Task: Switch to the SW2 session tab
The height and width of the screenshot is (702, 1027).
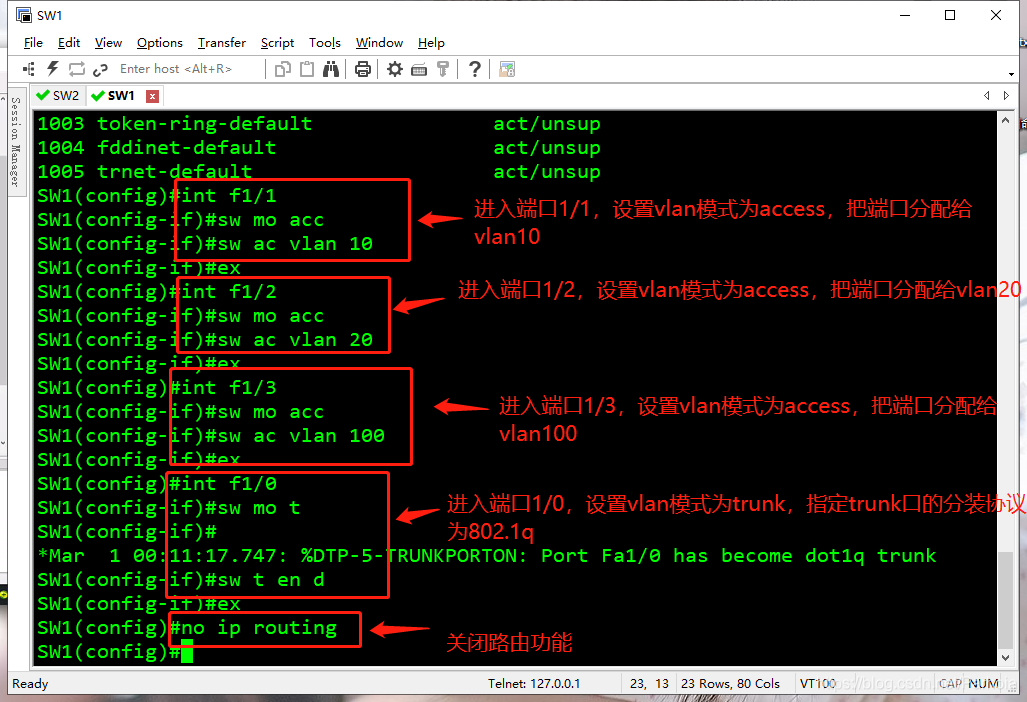Action: pyautogui.click(x=59, y=96)
